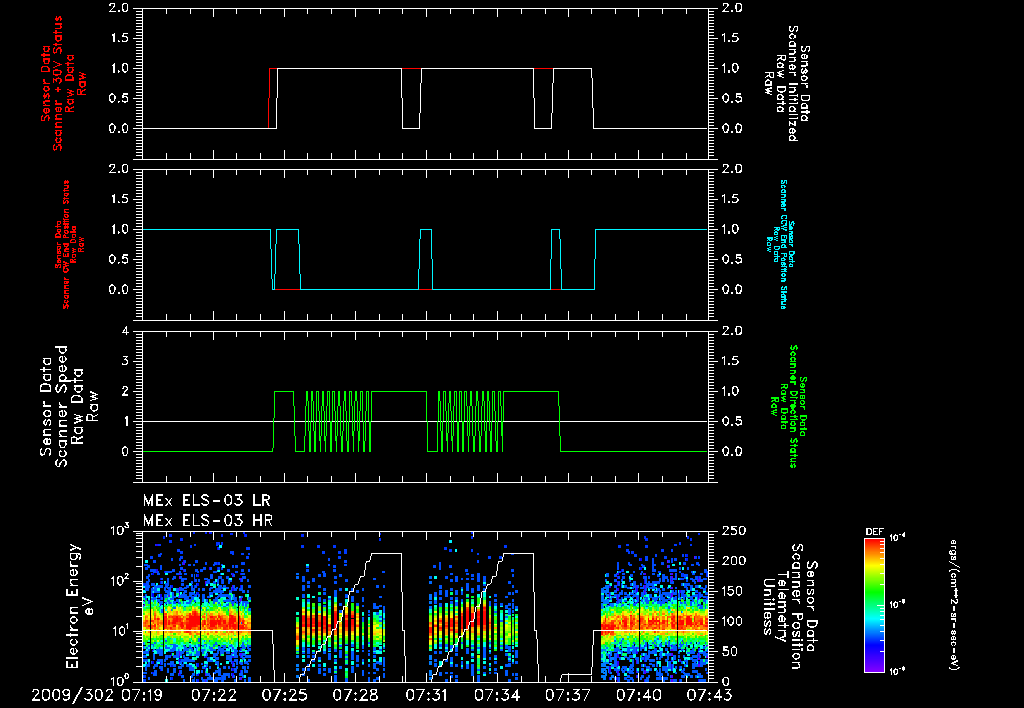The width and height of the screenshot is (1024, 708).
Task: Click the 10^-4 color bar tick label
Action: pos(897,538)
